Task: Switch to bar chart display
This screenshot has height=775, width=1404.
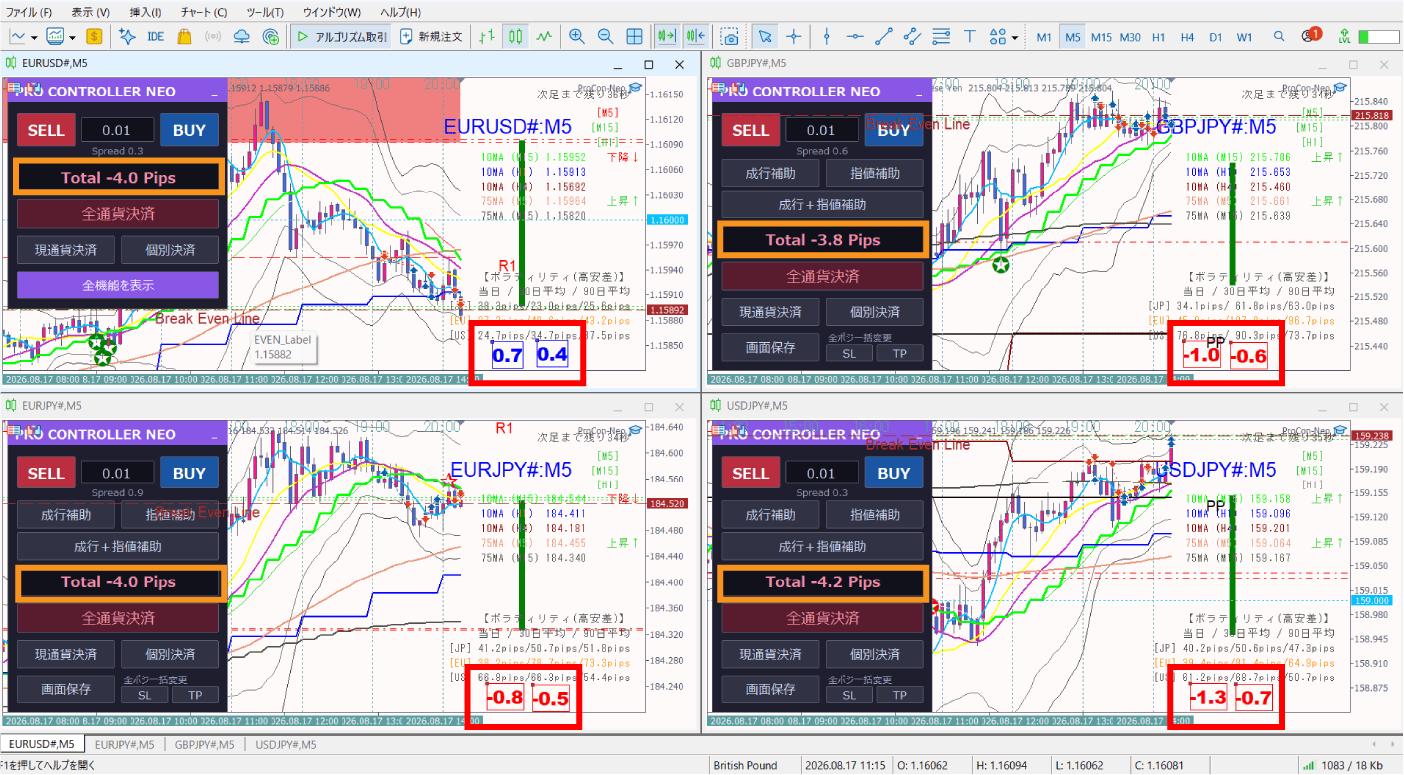Action: coord(487,36)
